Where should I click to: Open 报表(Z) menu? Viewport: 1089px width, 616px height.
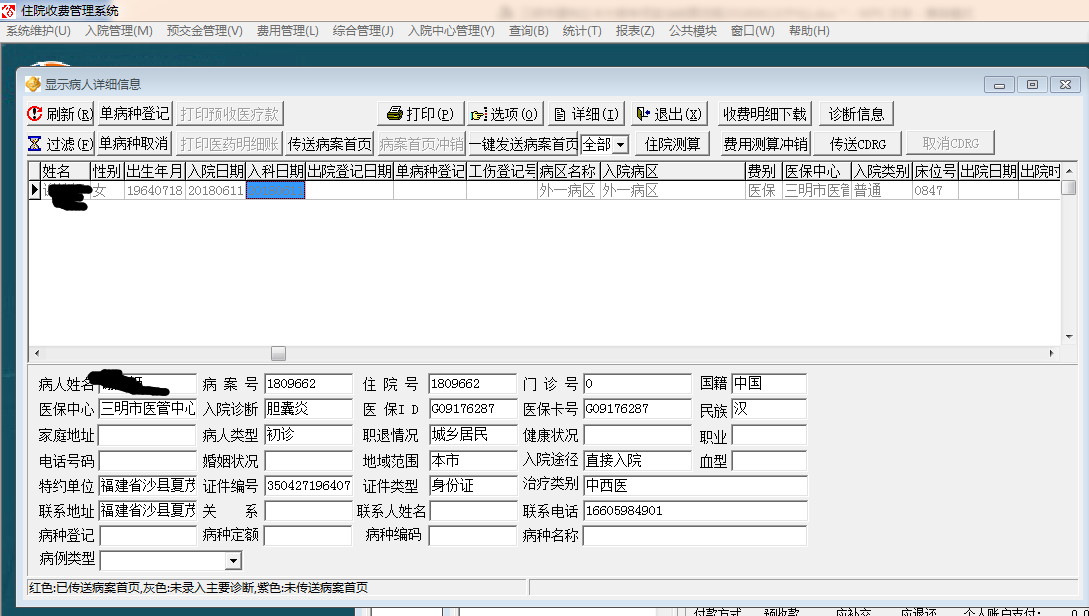pyautogui.click(x=635, y=31)
